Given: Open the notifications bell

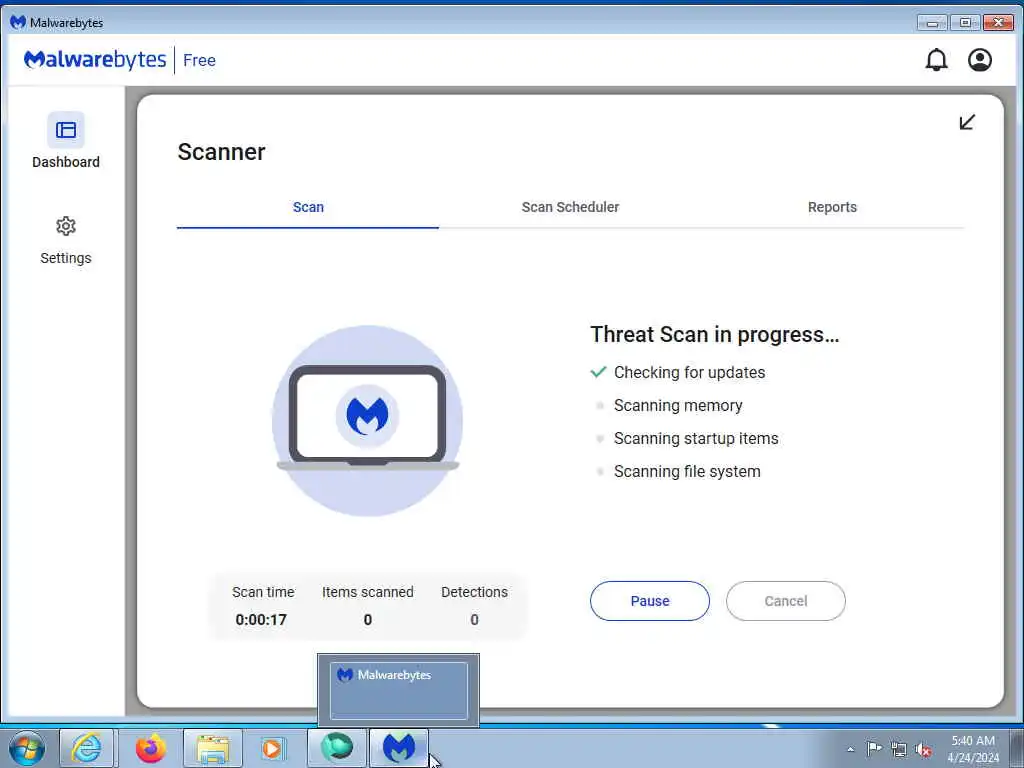Looking at the screenshot, I should 936,60.
